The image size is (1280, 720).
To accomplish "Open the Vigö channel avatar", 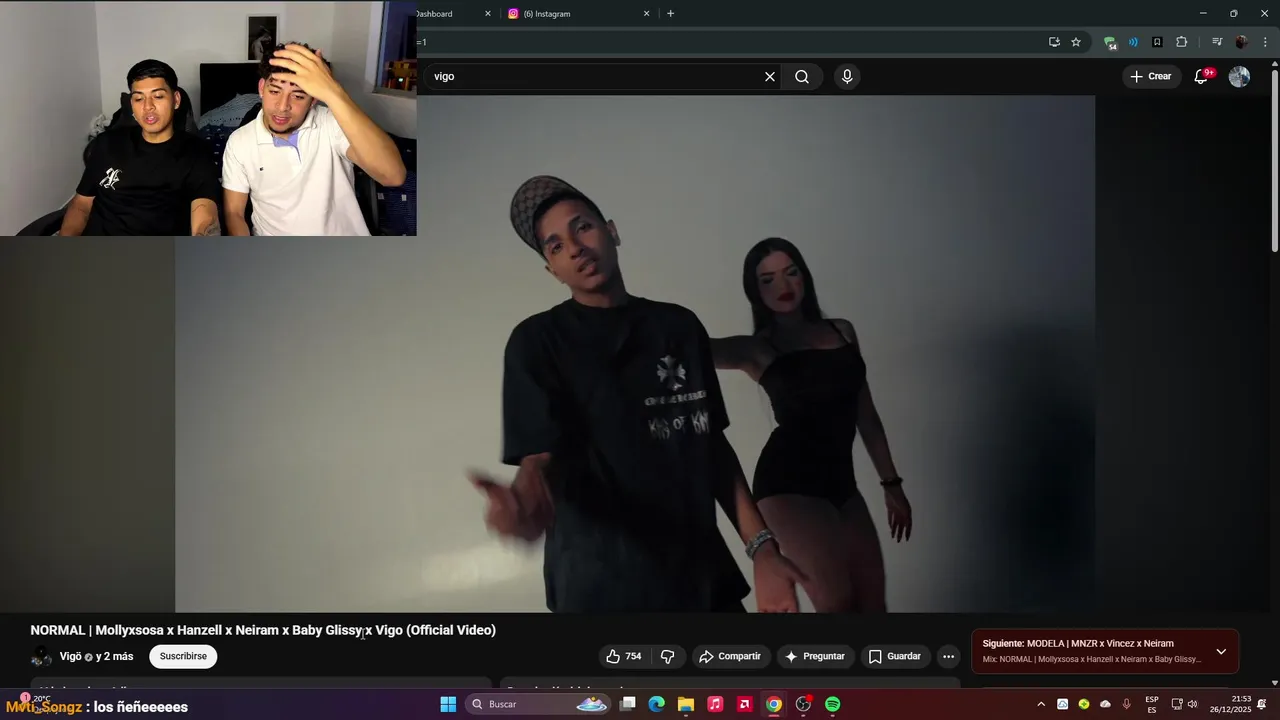I will click(x=41, y=656).
